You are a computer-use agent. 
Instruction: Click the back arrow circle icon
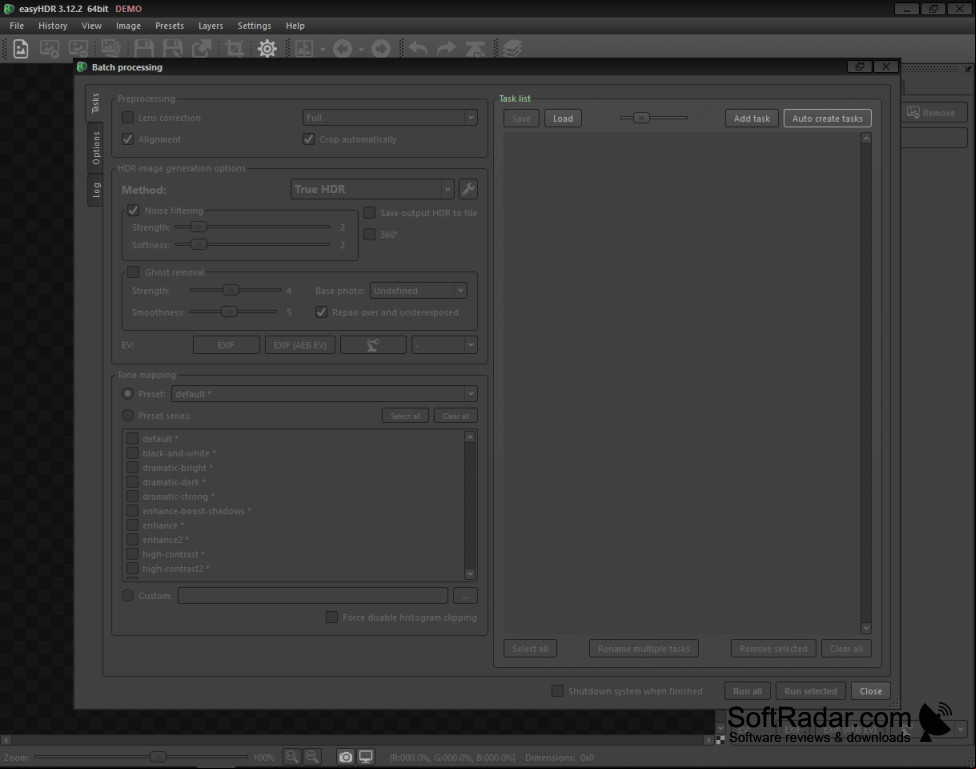pyautogui.click(x=342, y=48)
